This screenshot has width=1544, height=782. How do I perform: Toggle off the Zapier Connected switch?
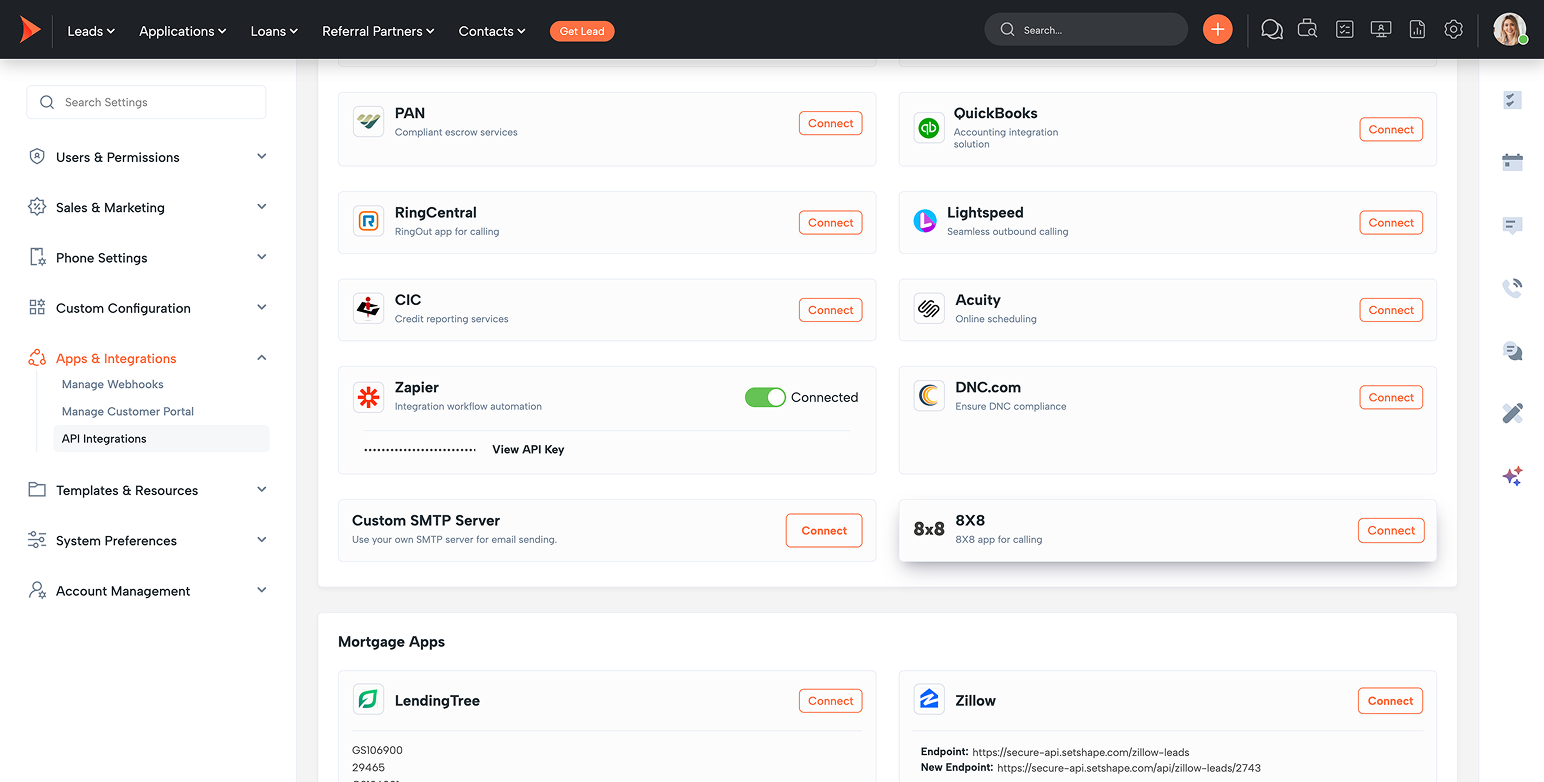point(765,397)
